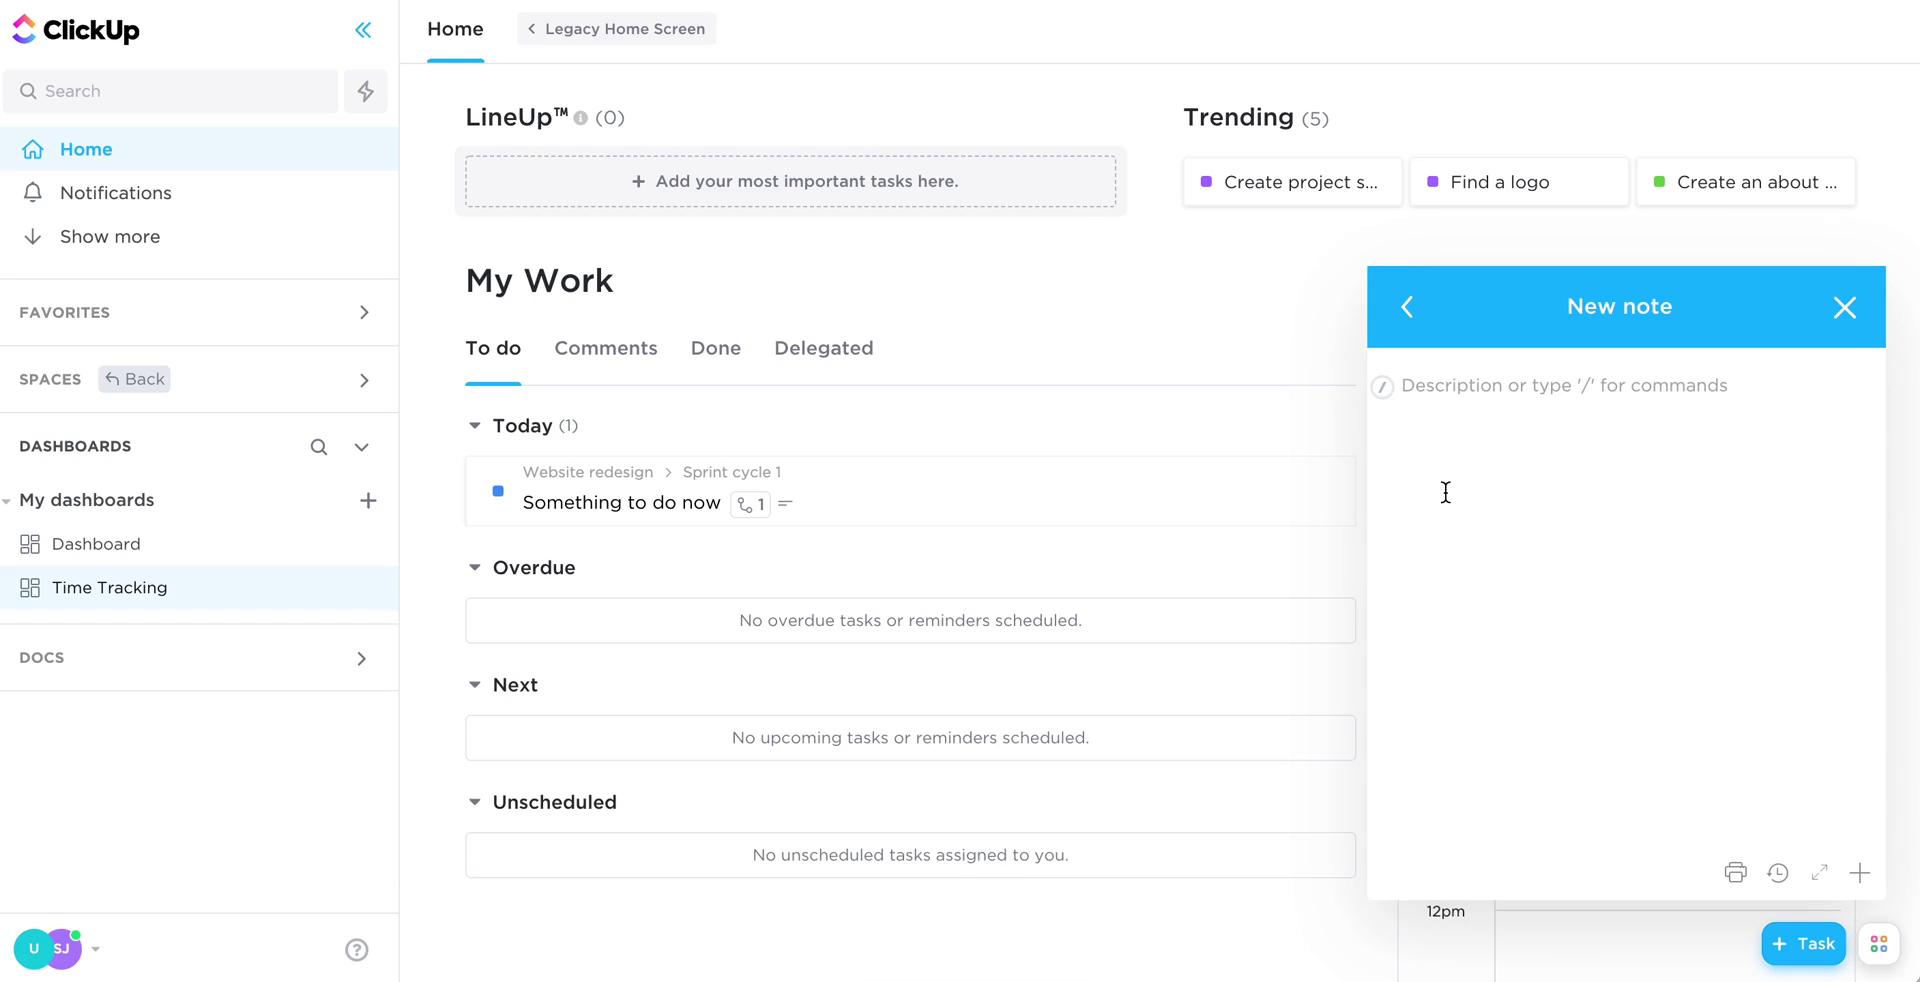1920x982 pixels.
Task: Collapse the Next group
Action: (x=475, y=685)
